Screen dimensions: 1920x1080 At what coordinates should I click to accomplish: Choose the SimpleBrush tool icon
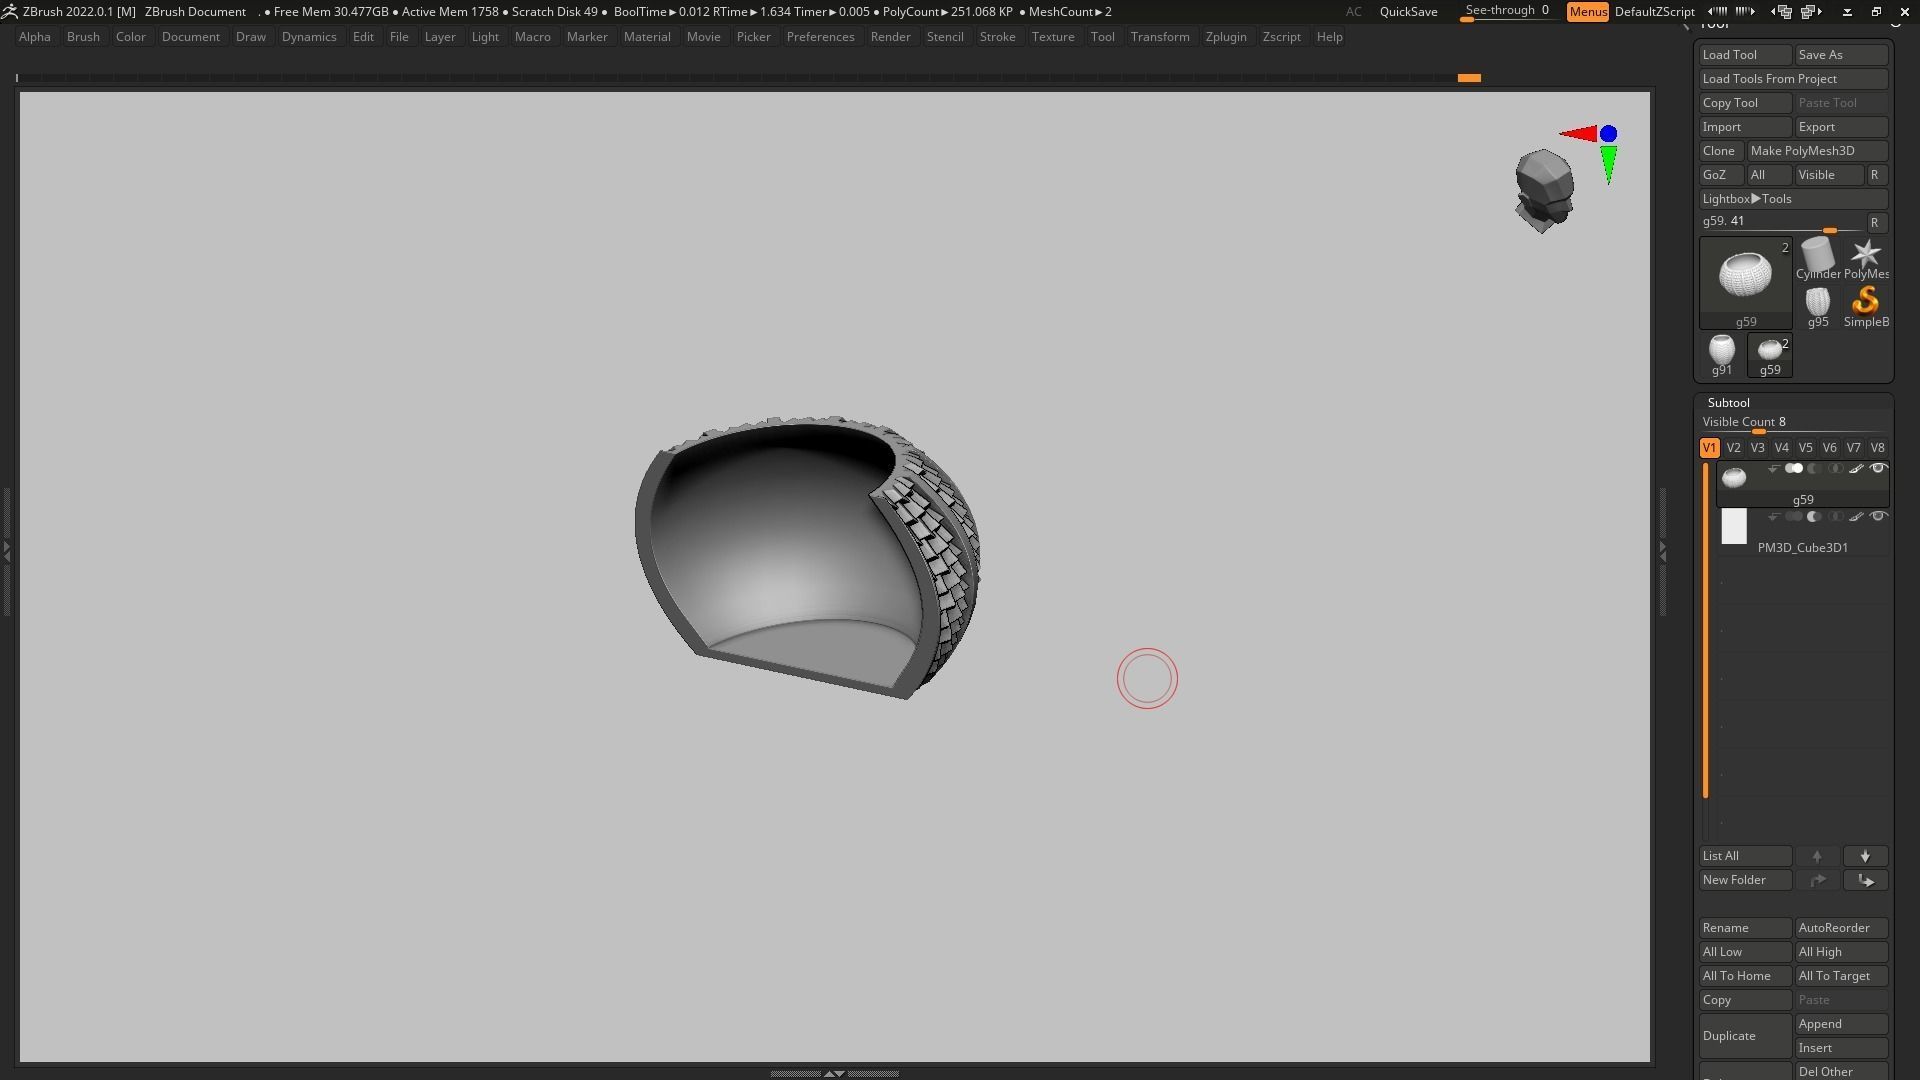click(1865, 304)
